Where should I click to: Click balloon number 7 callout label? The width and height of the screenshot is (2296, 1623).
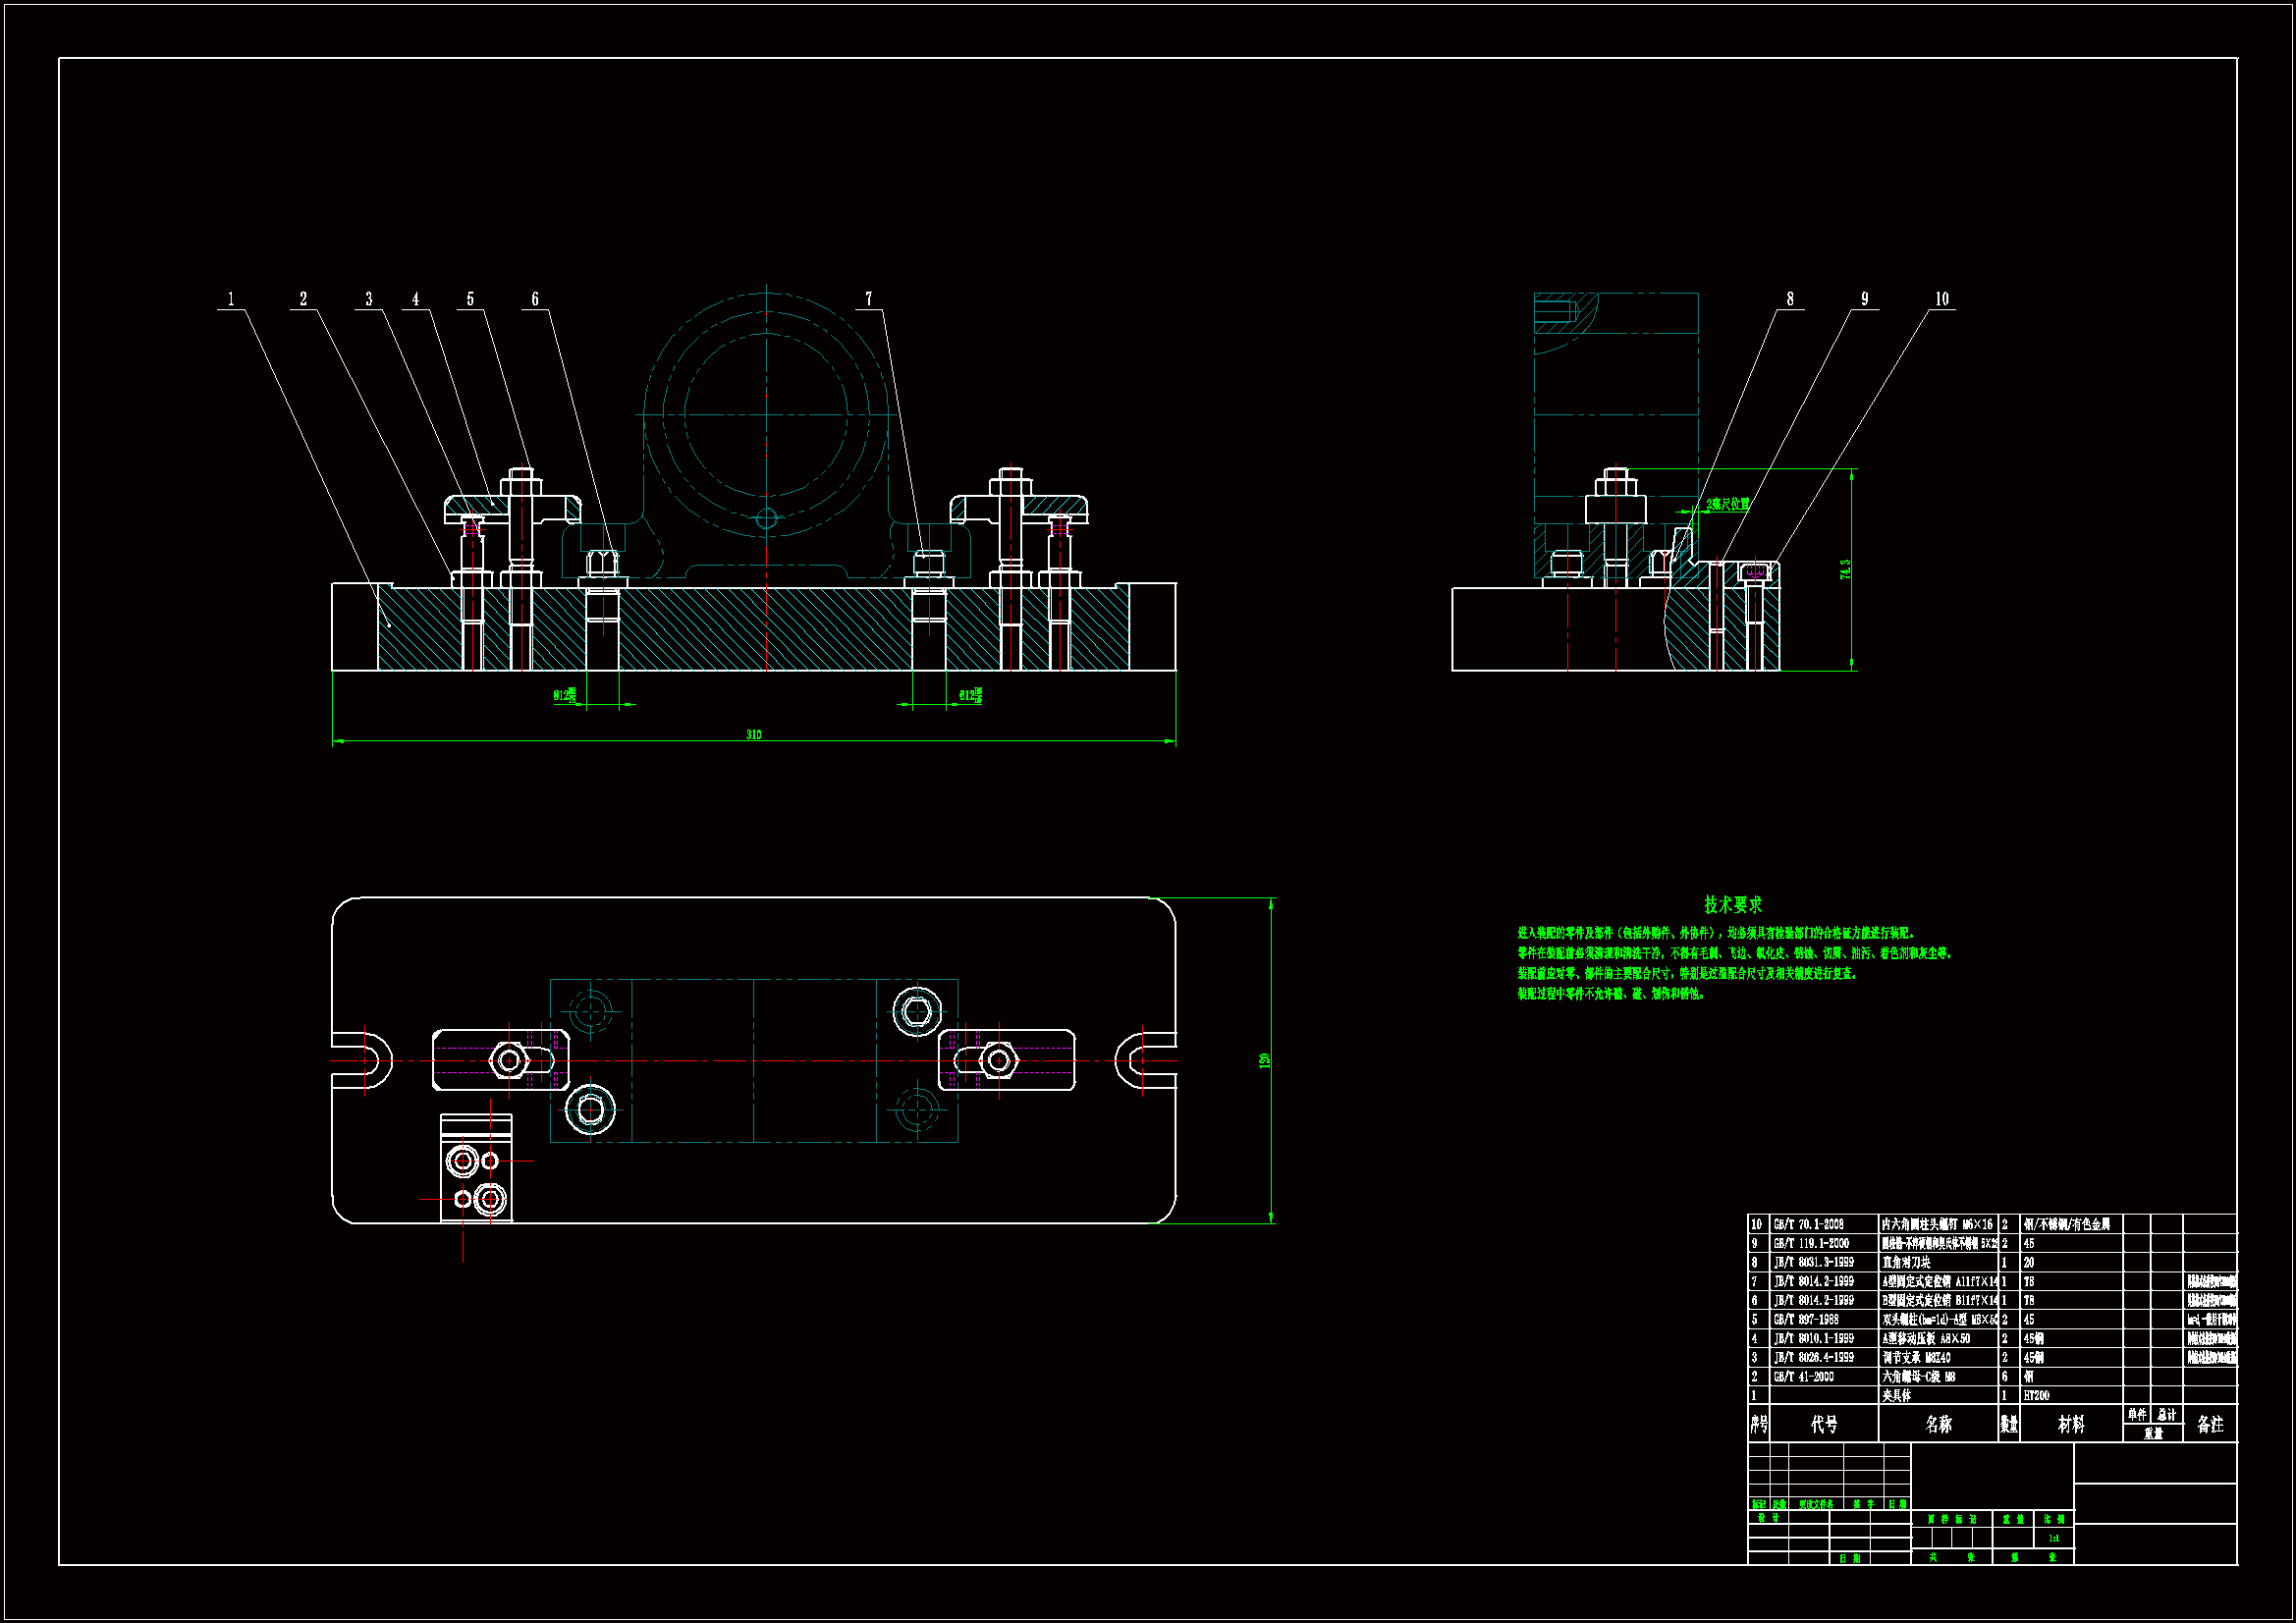coord(868,299)
